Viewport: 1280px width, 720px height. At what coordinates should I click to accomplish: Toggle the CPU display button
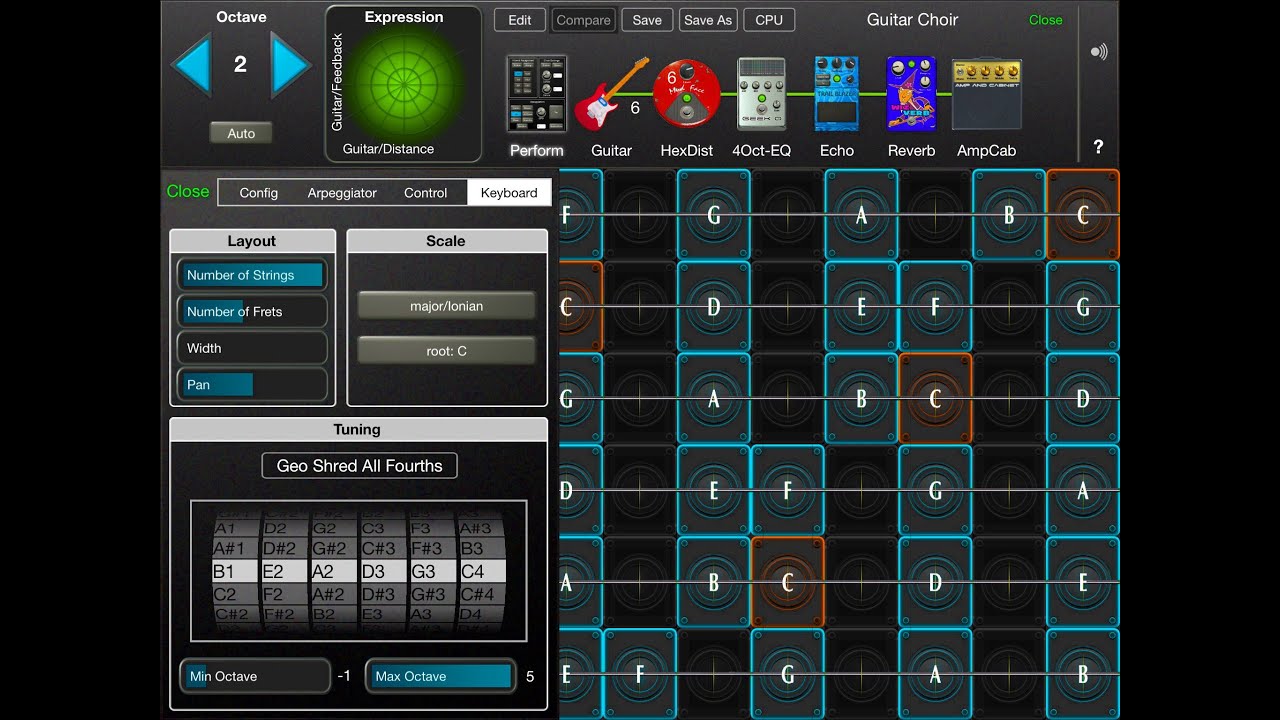click(769, 20)
